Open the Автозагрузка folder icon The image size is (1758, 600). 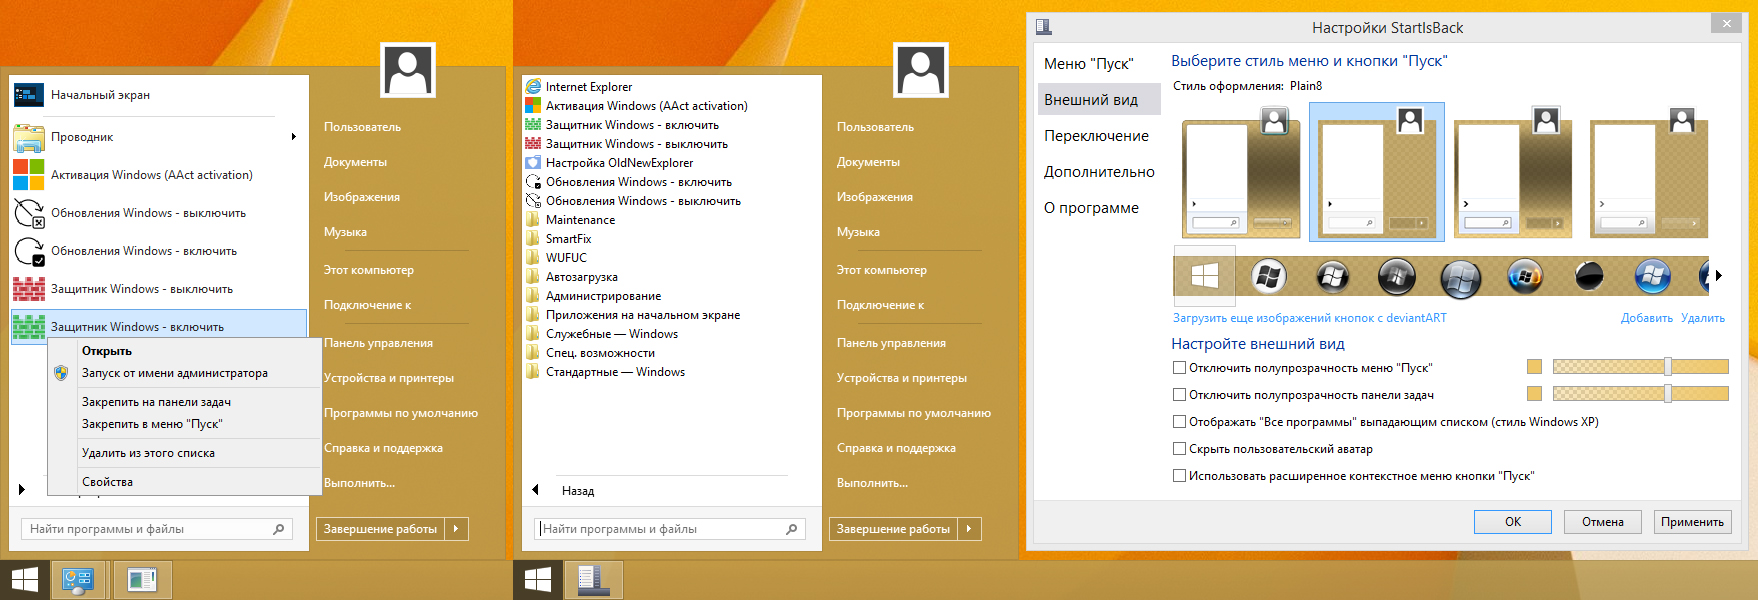click(x=533, y=277)
